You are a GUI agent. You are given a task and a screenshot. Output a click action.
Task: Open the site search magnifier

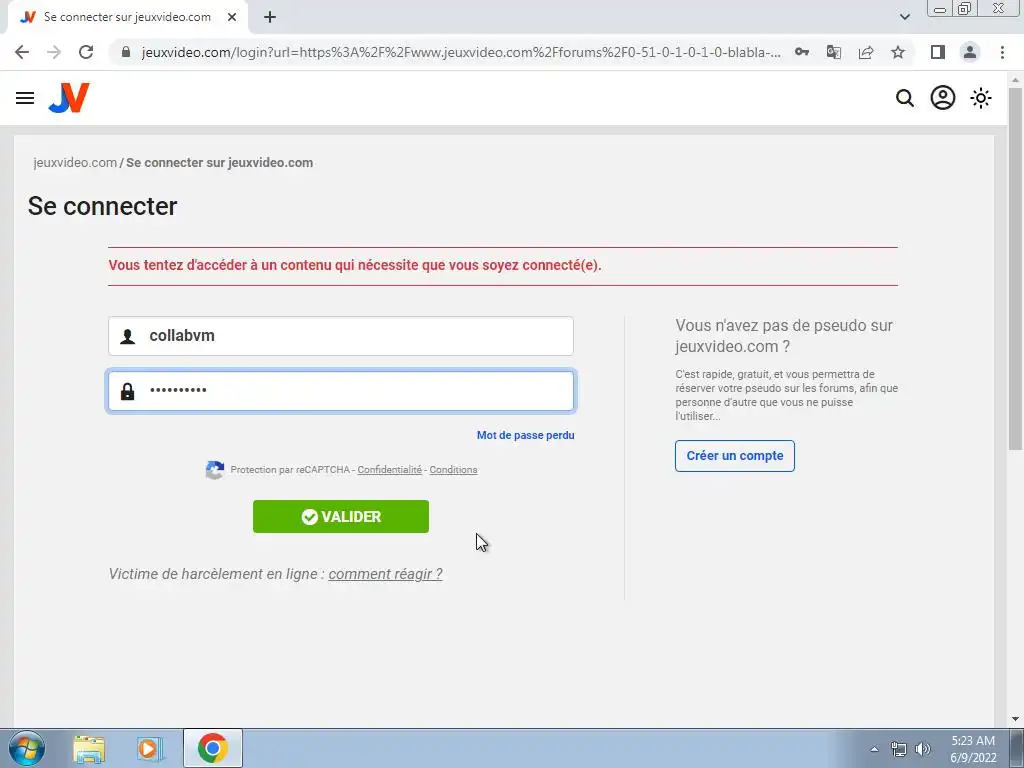click(904, 98)
